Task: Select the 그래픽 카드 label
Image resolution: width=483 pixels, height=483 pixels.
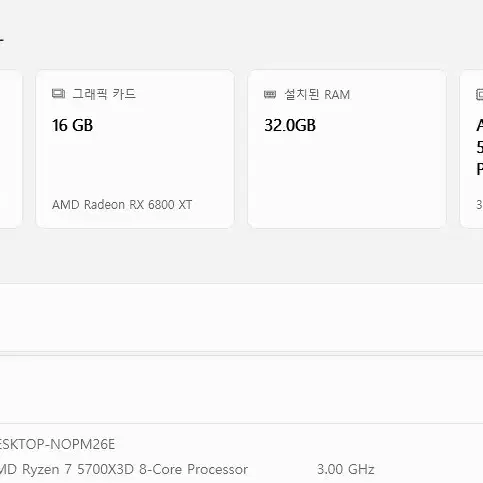Action: 104,94
